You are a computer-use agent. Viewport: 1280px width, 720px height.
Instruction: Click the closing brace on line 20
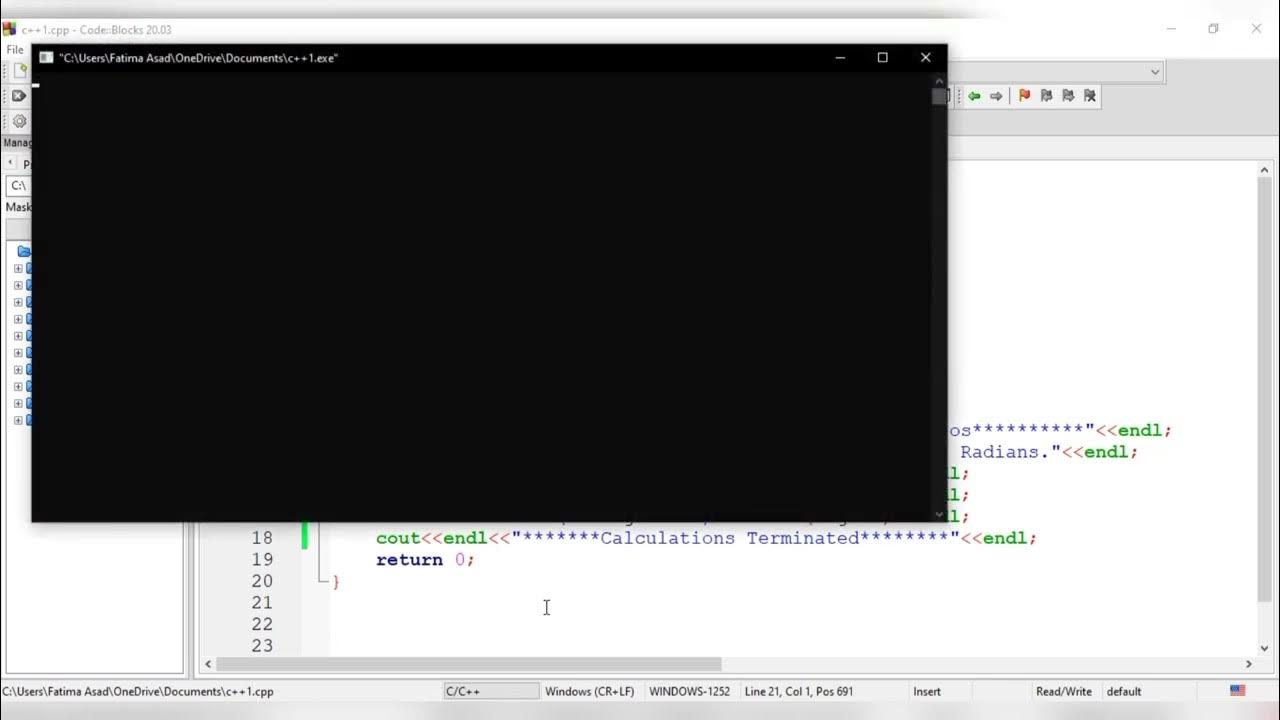pos(336,582)
